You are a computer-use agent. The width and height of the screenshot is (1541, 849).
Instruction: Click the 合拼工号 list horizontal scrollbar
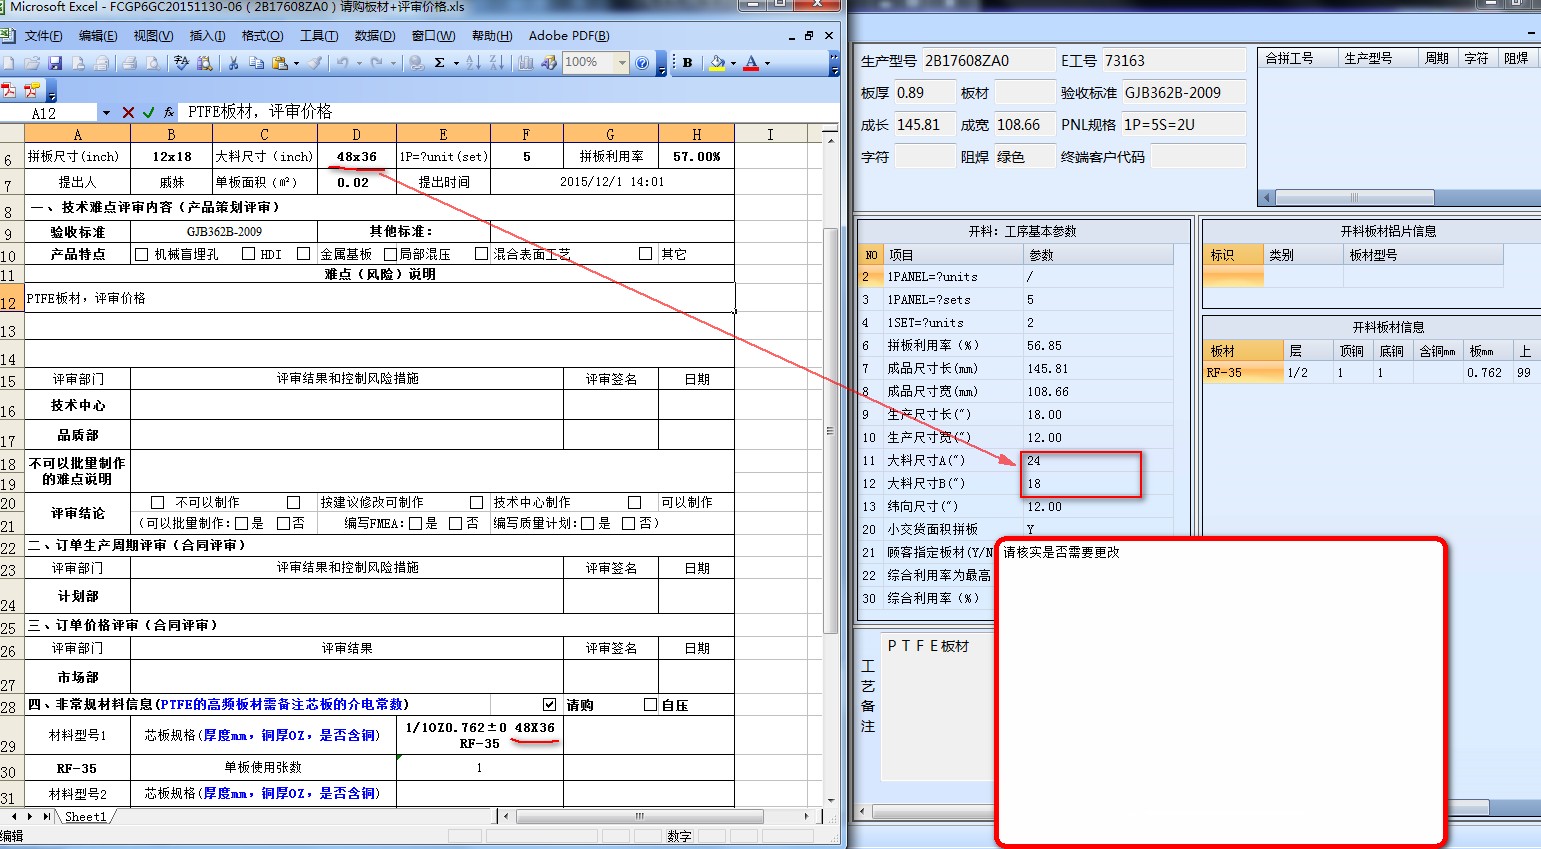tap(1354, 197)
